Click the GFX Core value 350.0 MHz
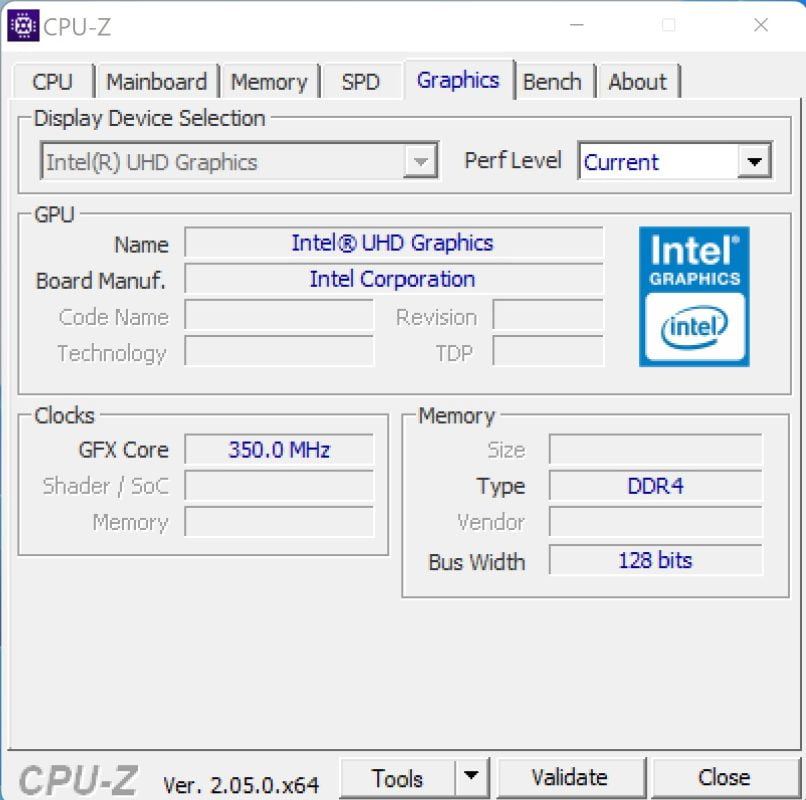This screenshot has height=800, width=806. coord(279,449)
